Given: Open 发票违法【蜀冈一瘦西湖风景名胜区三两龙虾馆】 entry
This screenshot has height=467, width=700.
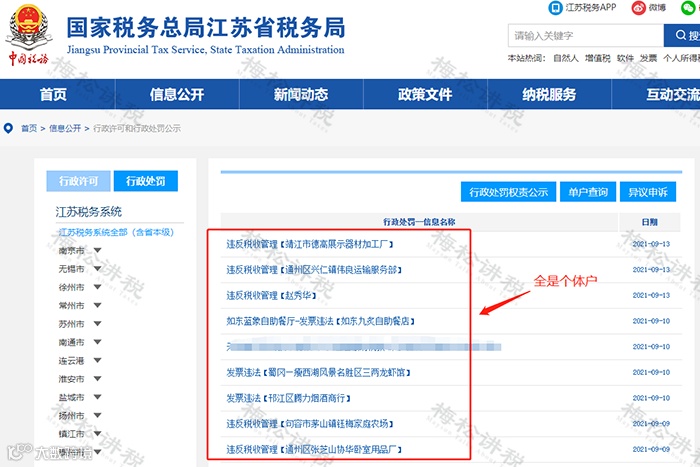Looking at the screenshot, I should (318, 372).
